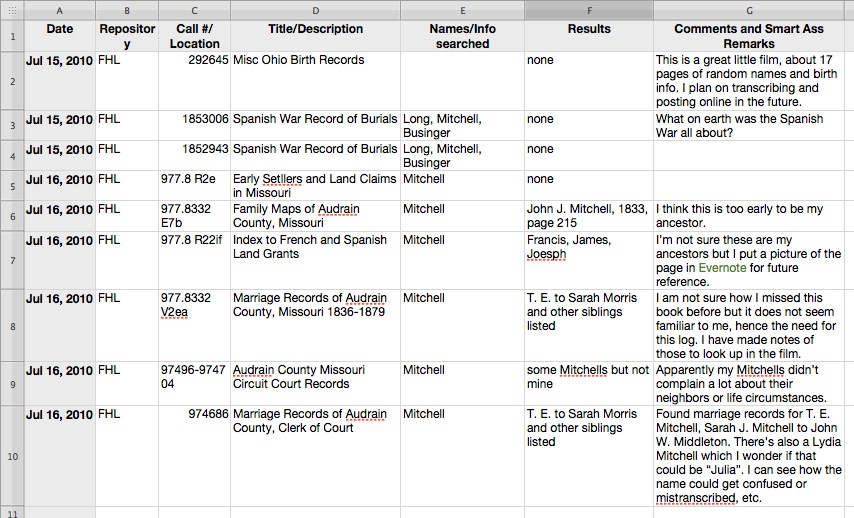Select the Title/Description header cell
Screen dimensions: 854x518
tap(315, 30)
